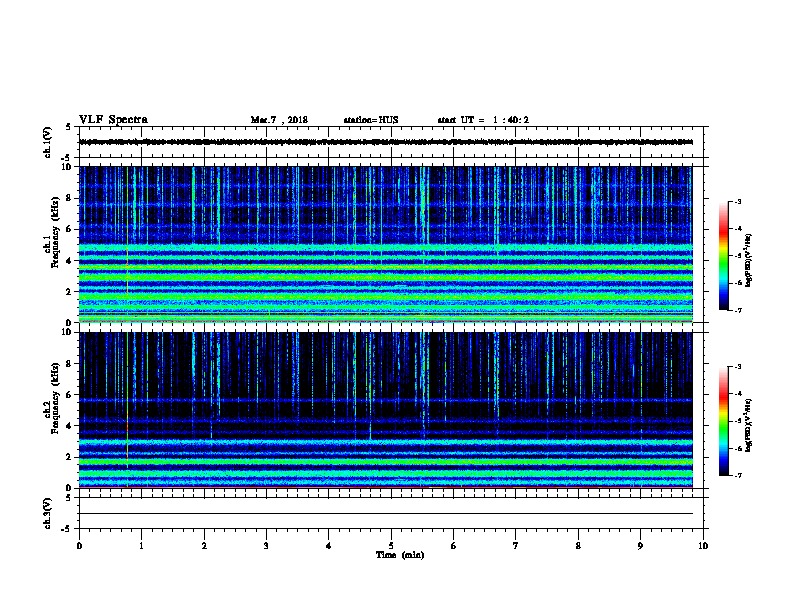The height and width of the screenshot is (612, 792).
Task: Click inside the ch.2 spectrogram panel
Action: coord(385,410)
